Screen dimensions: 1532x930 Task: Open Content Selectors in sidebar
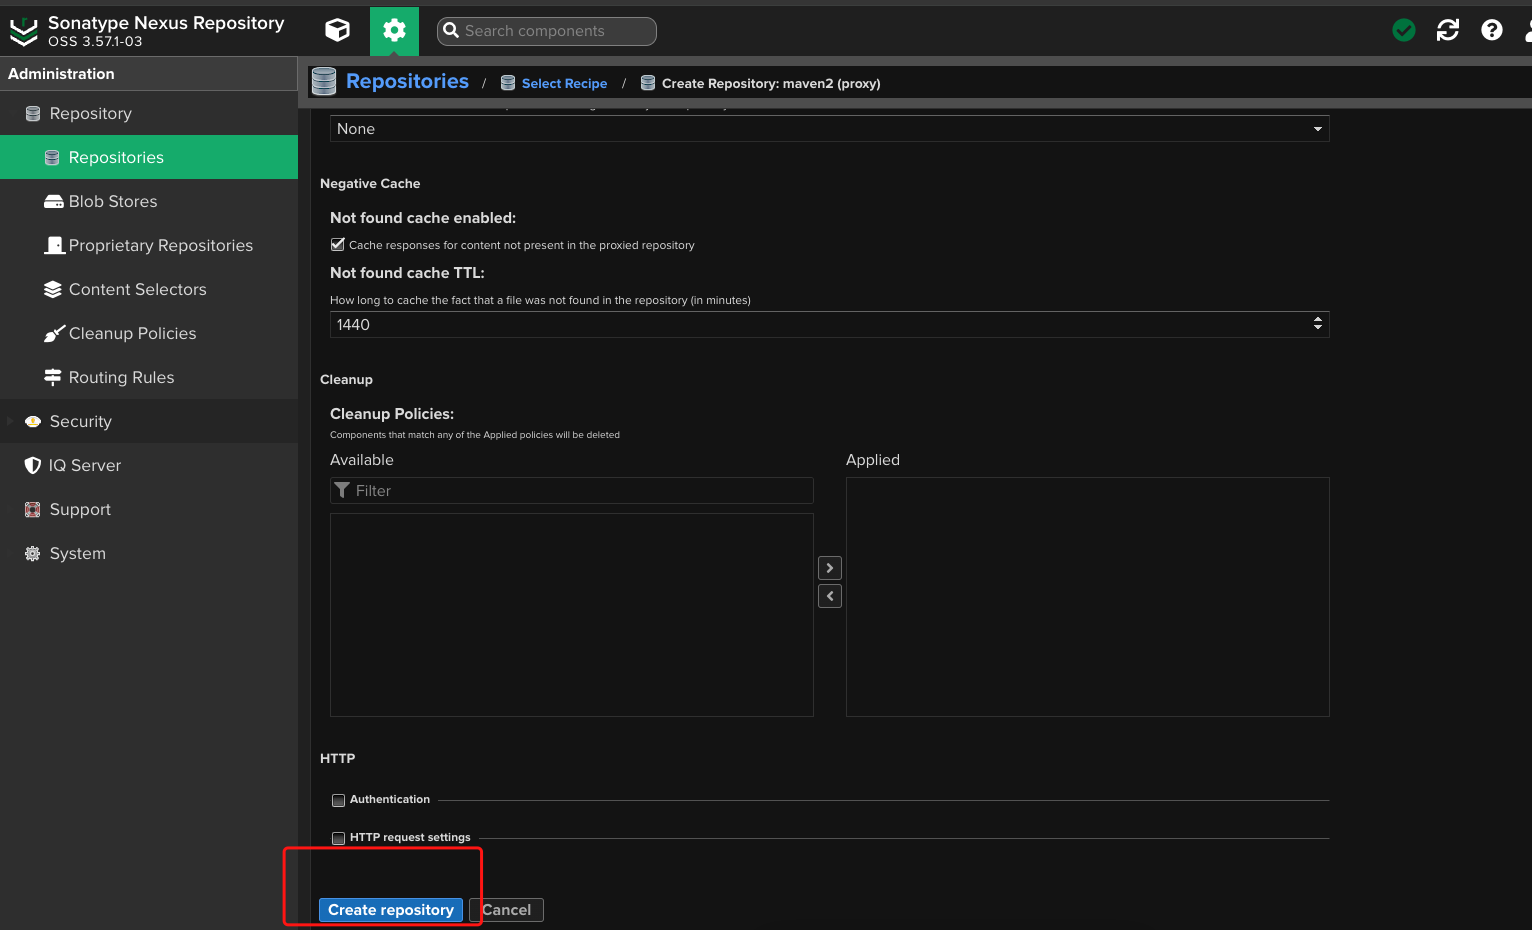pyautogui.click(x=149, y=289)
